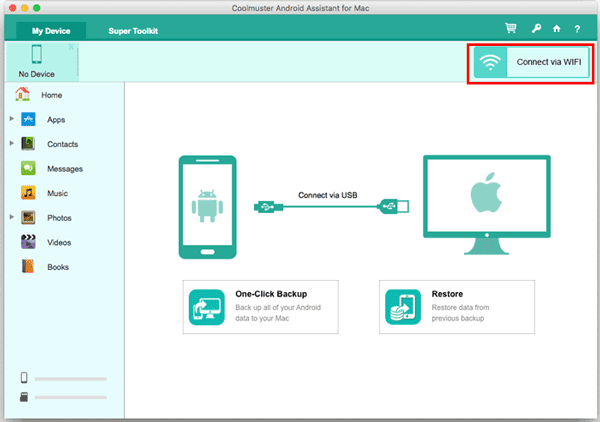
Task: Click the window title Coolmuster Android Assistant
Action: pos(300,8)
